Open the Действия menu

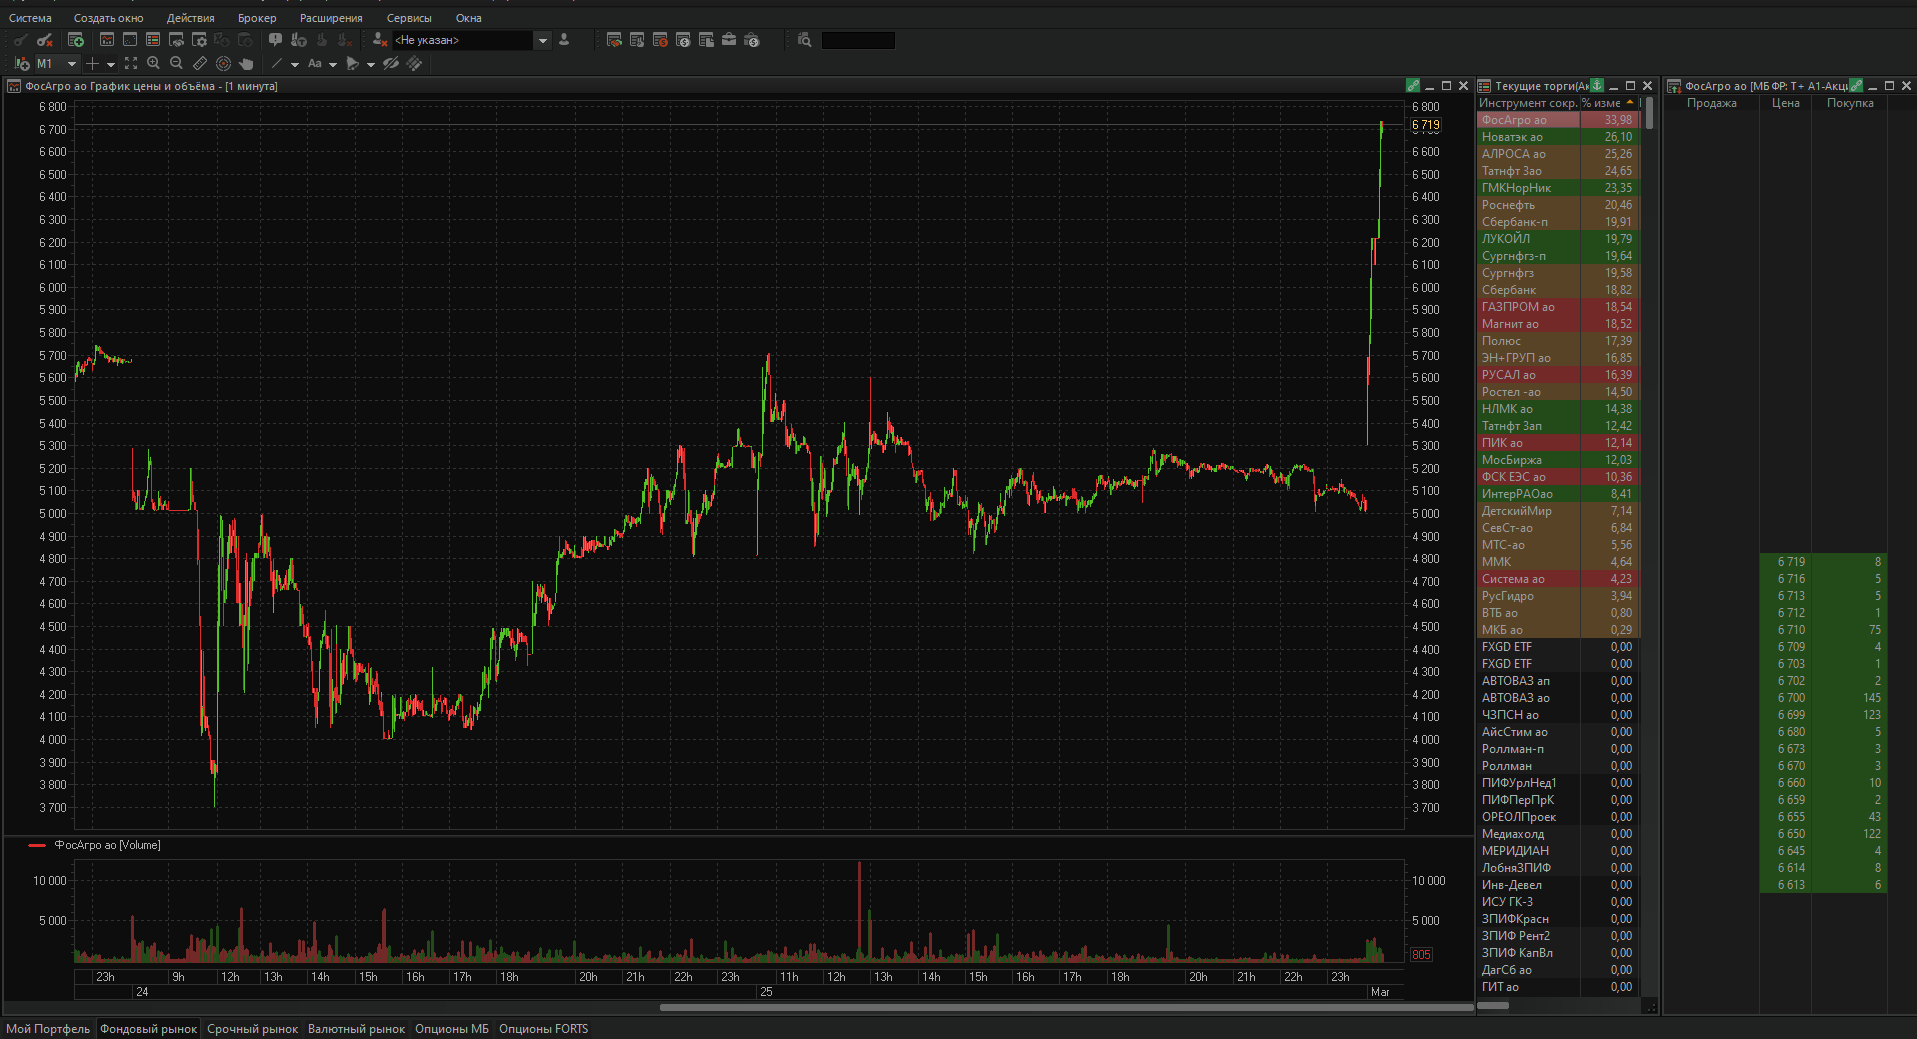click(x=190, y=18)
